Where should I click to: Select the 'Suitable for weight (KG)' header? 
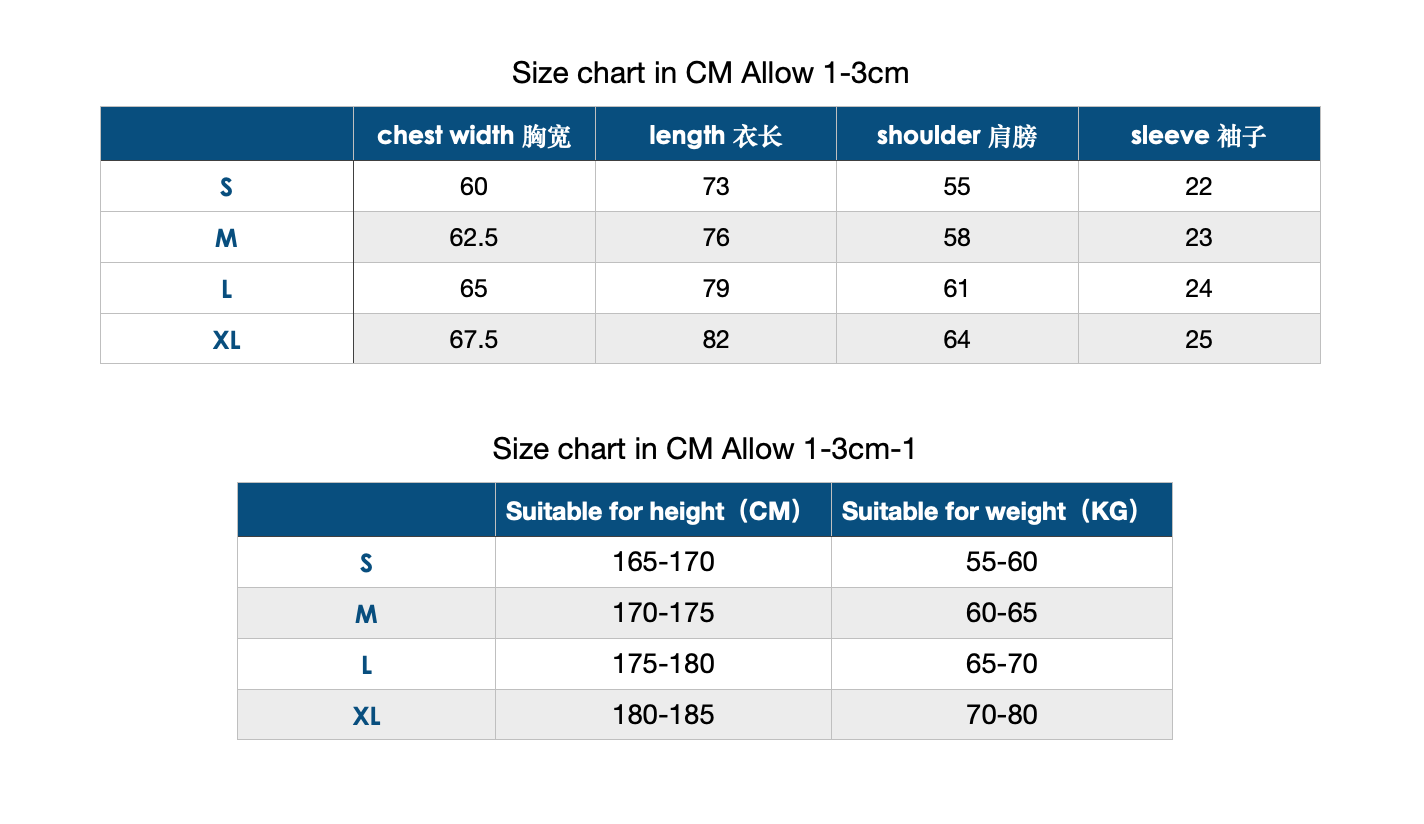[x=1002, y=511]
